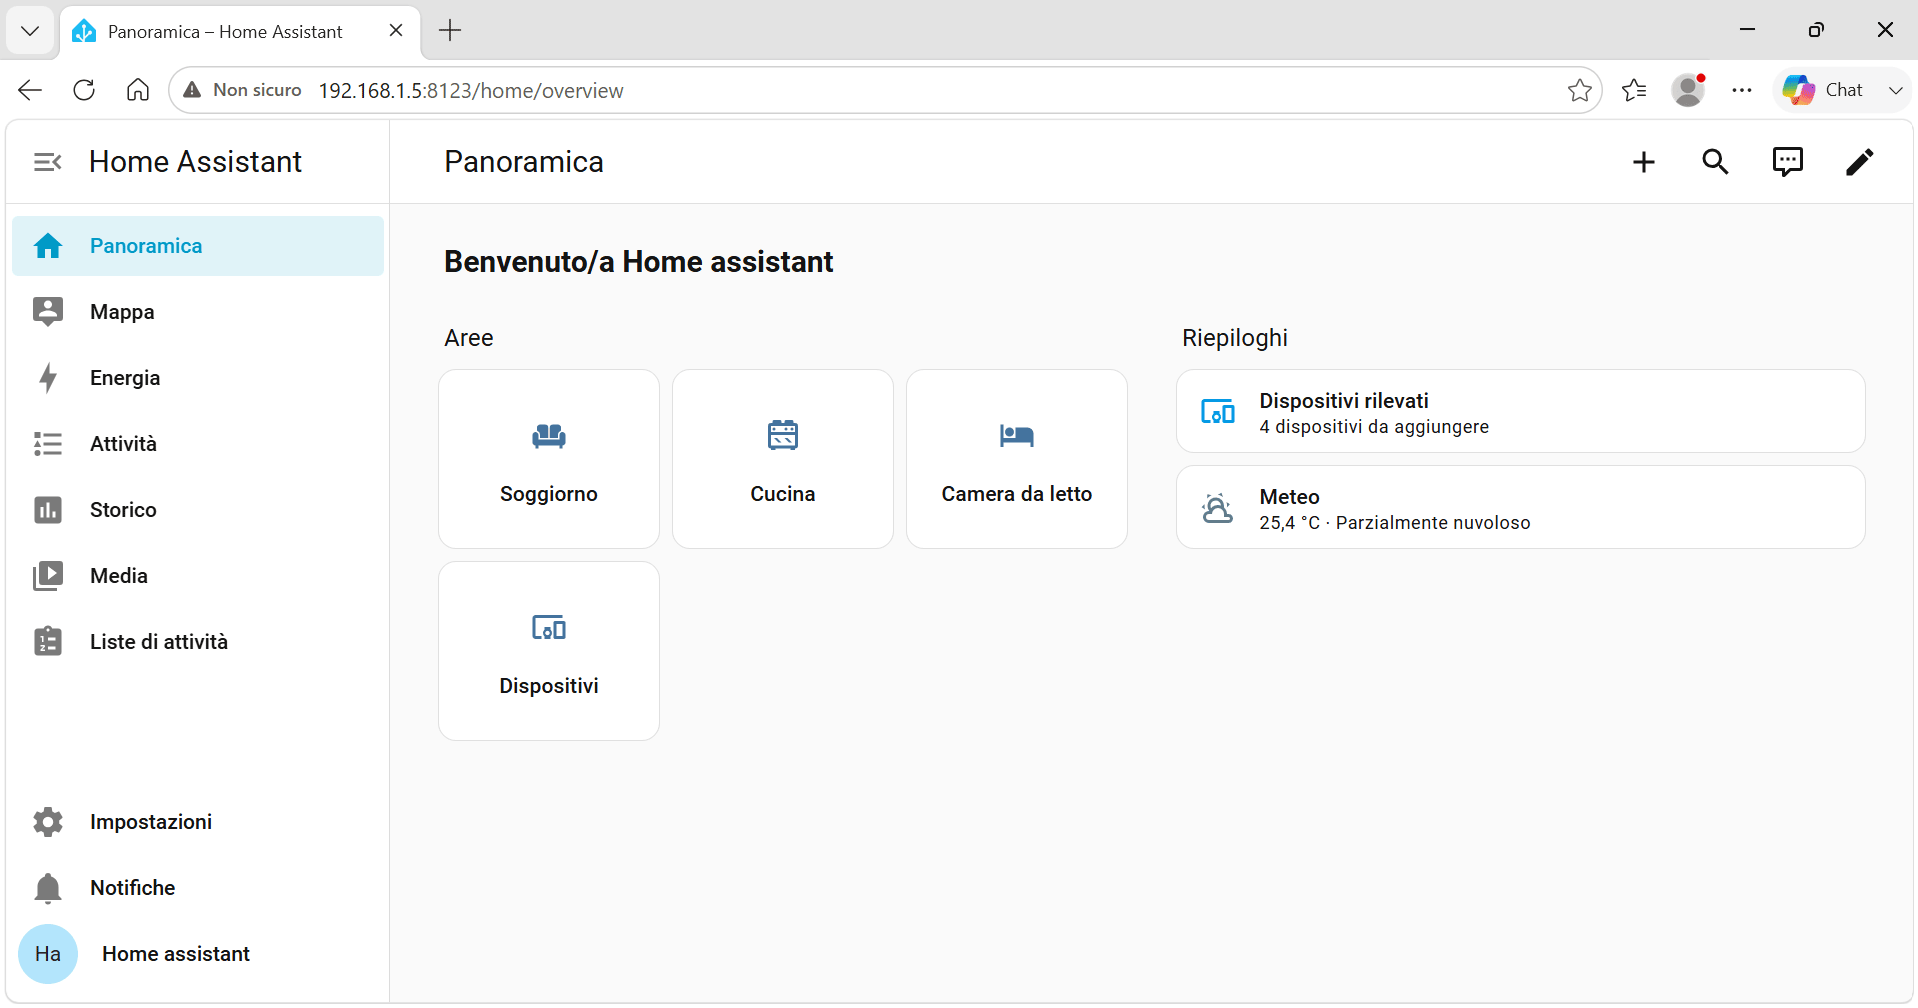Image resolution: width=1918 pixels, height=1008 pixels.
Task: Click the devices icon on Dispositivi rilevati
Action: pos(1217,412)
